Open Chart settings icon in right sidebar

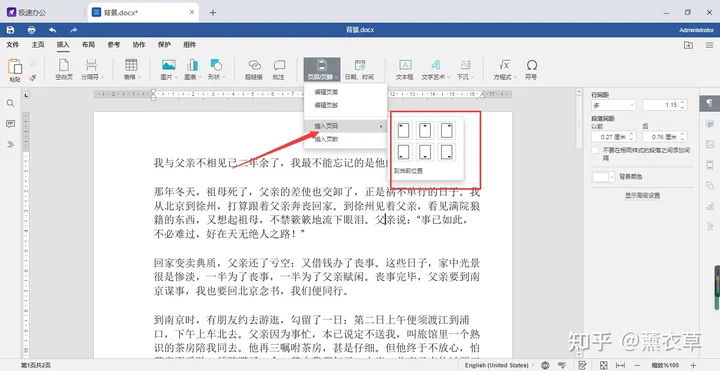(x=710, y=206)
